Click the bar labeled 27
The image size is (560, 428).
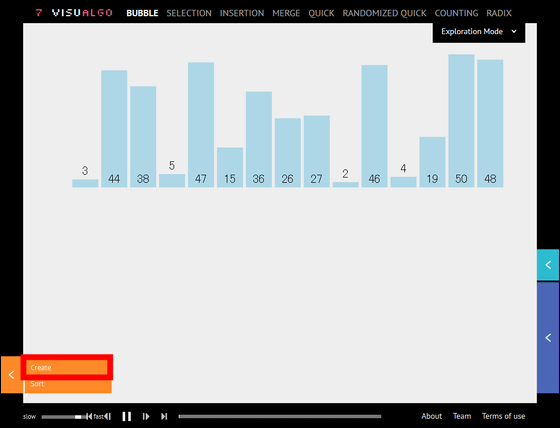(x=317, y=151)
